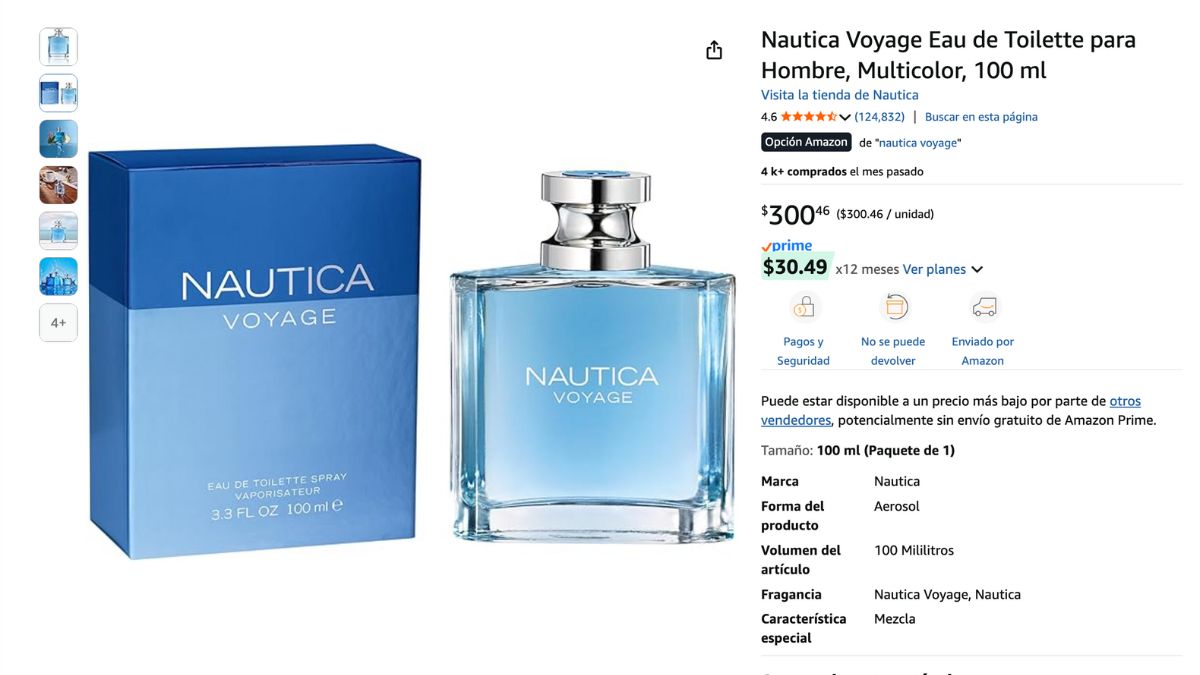Select the sixth blue collection thumbnail
The width and height of the screenshot is (1200, 675).
tap(58, 277)
